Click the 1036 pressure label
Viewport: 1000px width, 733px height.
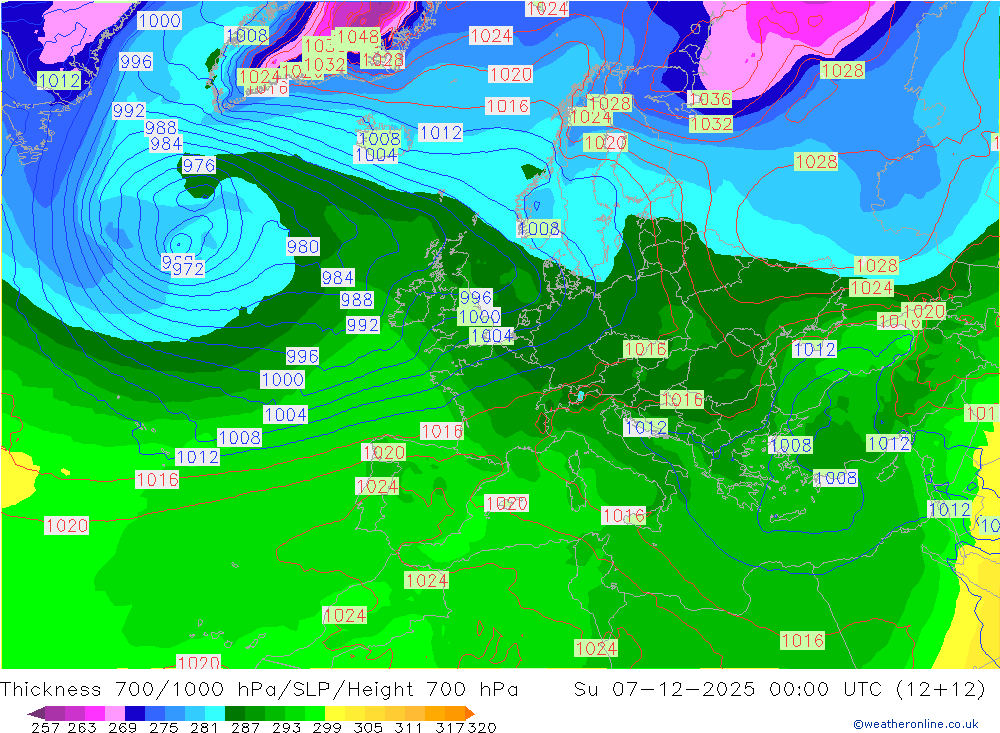pyautogui.click(x=710, y=100)
